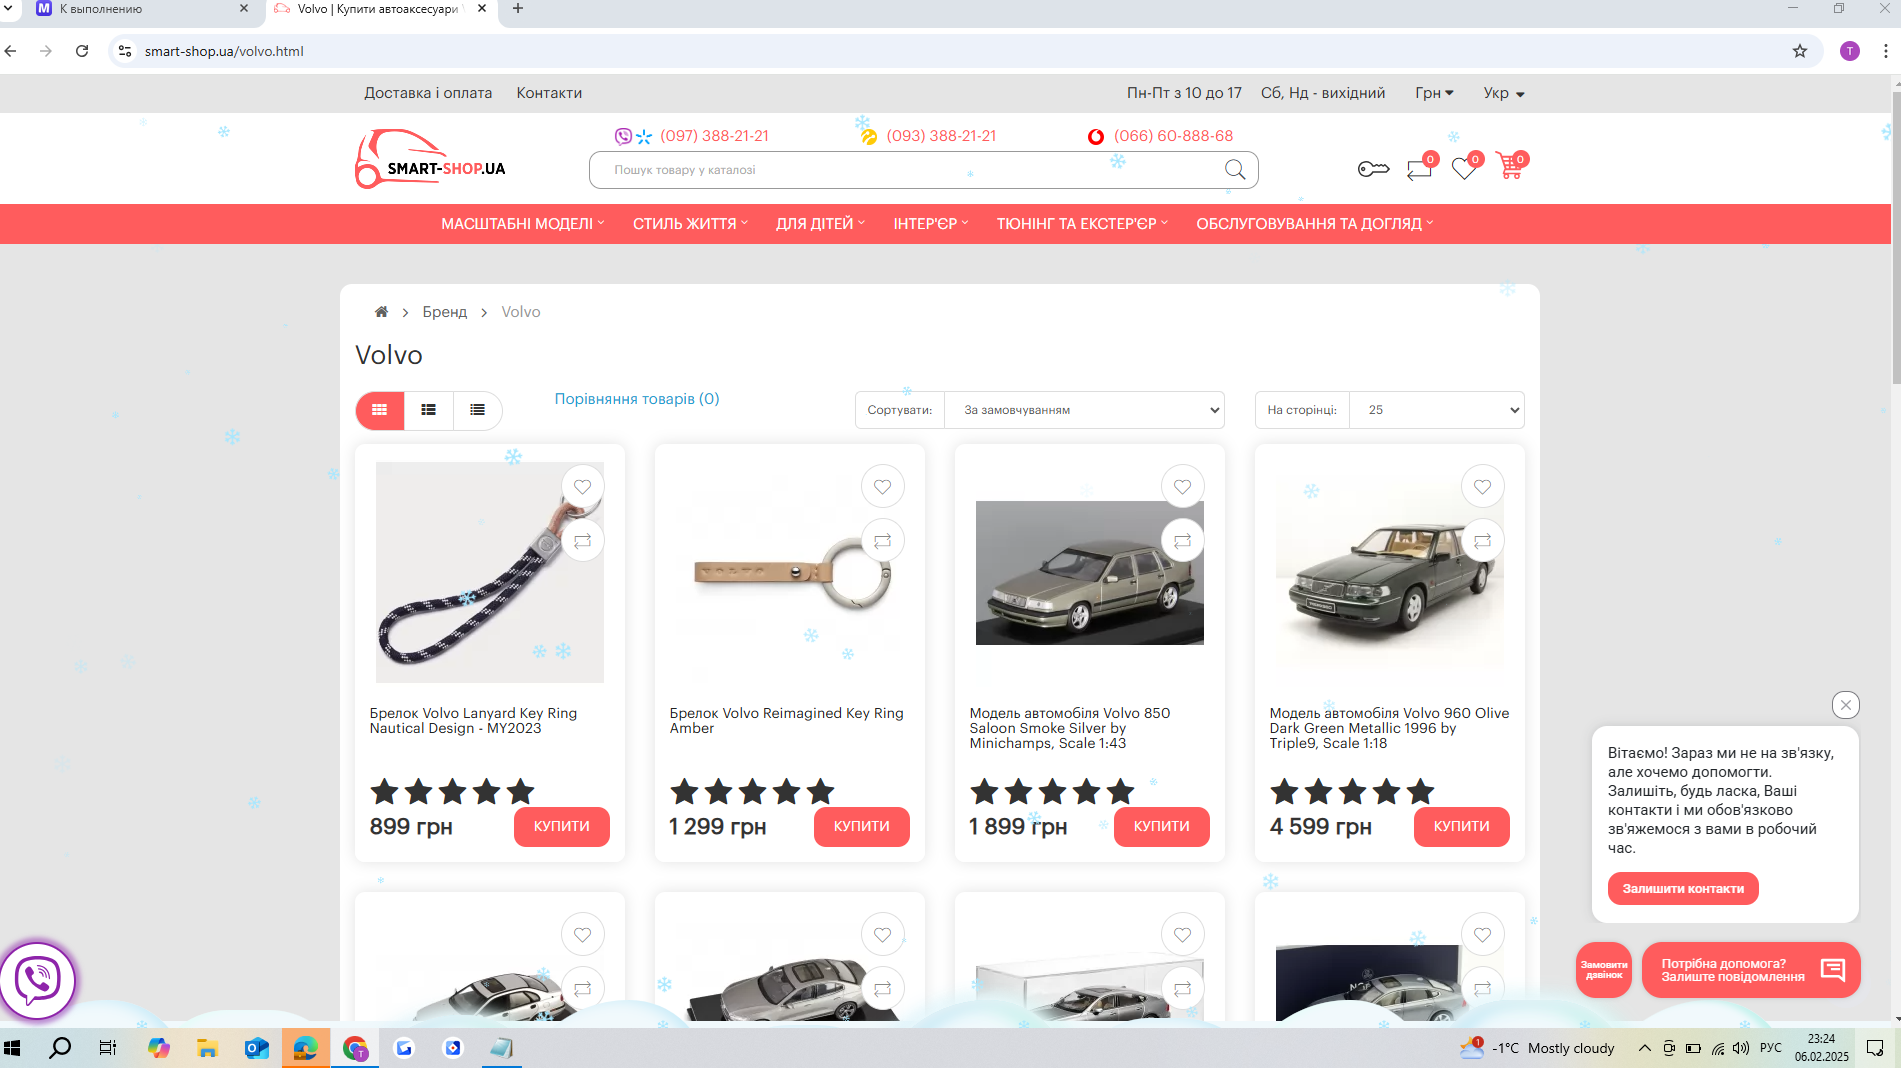
Task: View site information icon in the address bar
Action: coord(125,51)
